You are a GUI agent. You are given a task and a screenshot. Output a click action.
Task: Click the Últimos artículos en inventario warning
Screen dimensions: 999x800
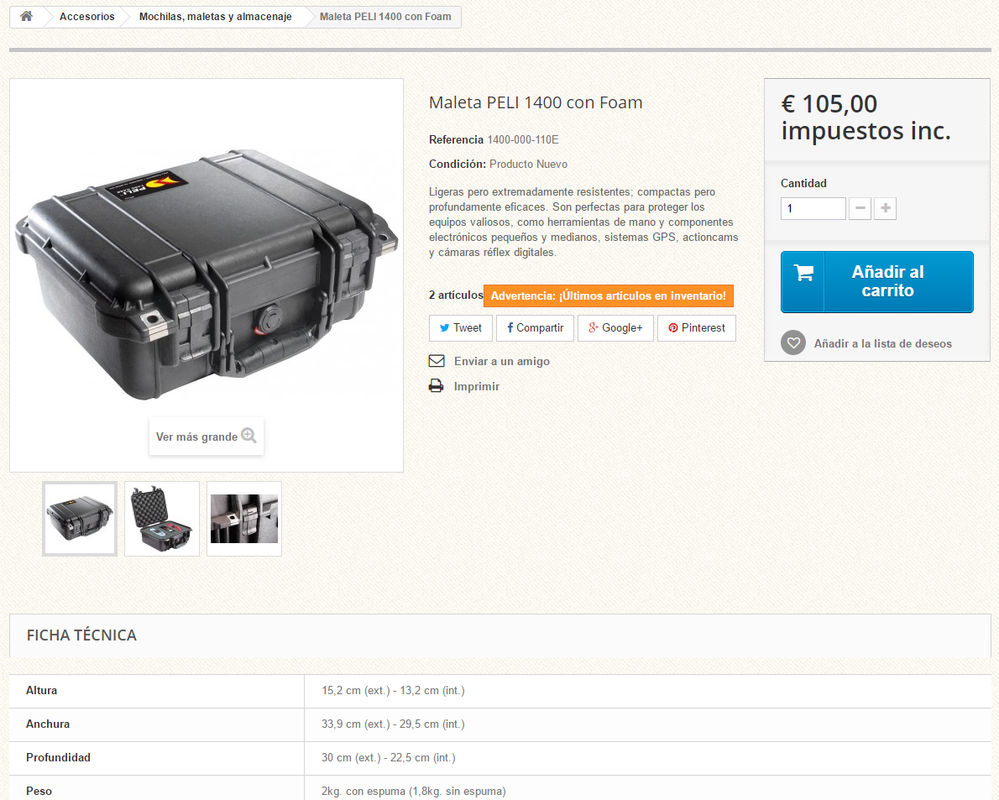(608, 296)
